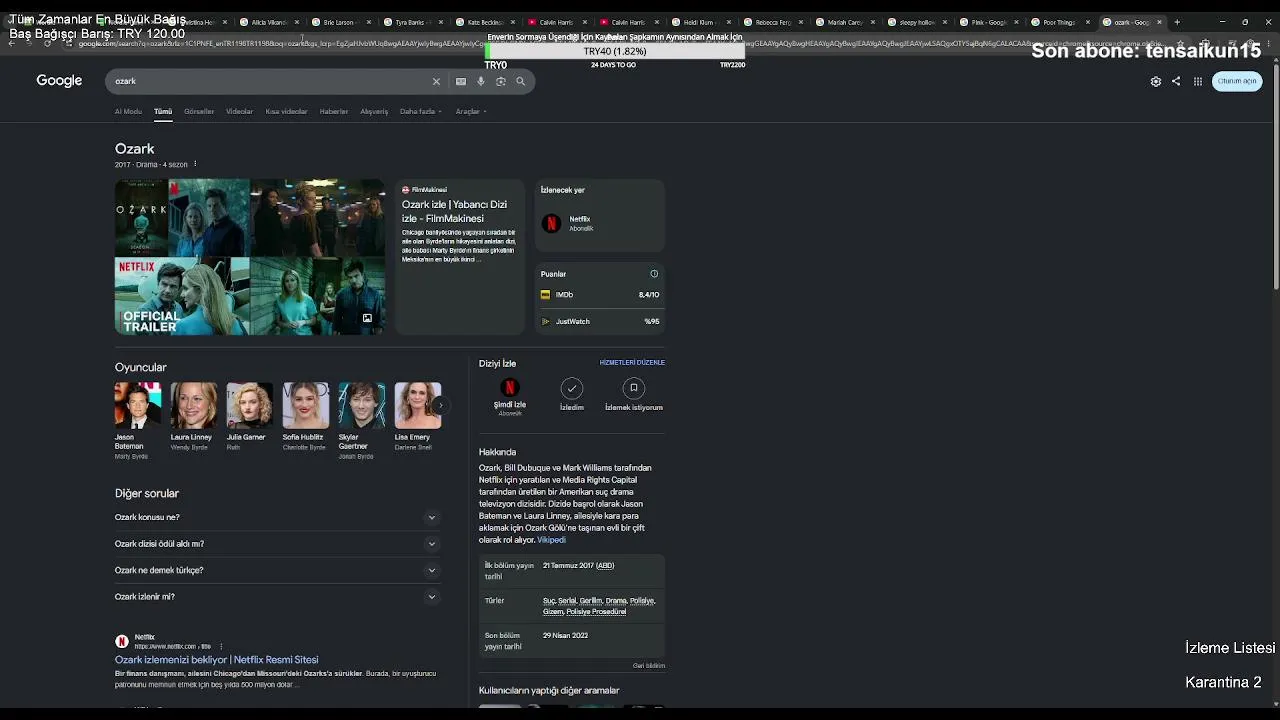The height and width of the screenshot is (720, 1280).
Task: Click the JustWatch rating icon
Action: [x=545, y=322]
